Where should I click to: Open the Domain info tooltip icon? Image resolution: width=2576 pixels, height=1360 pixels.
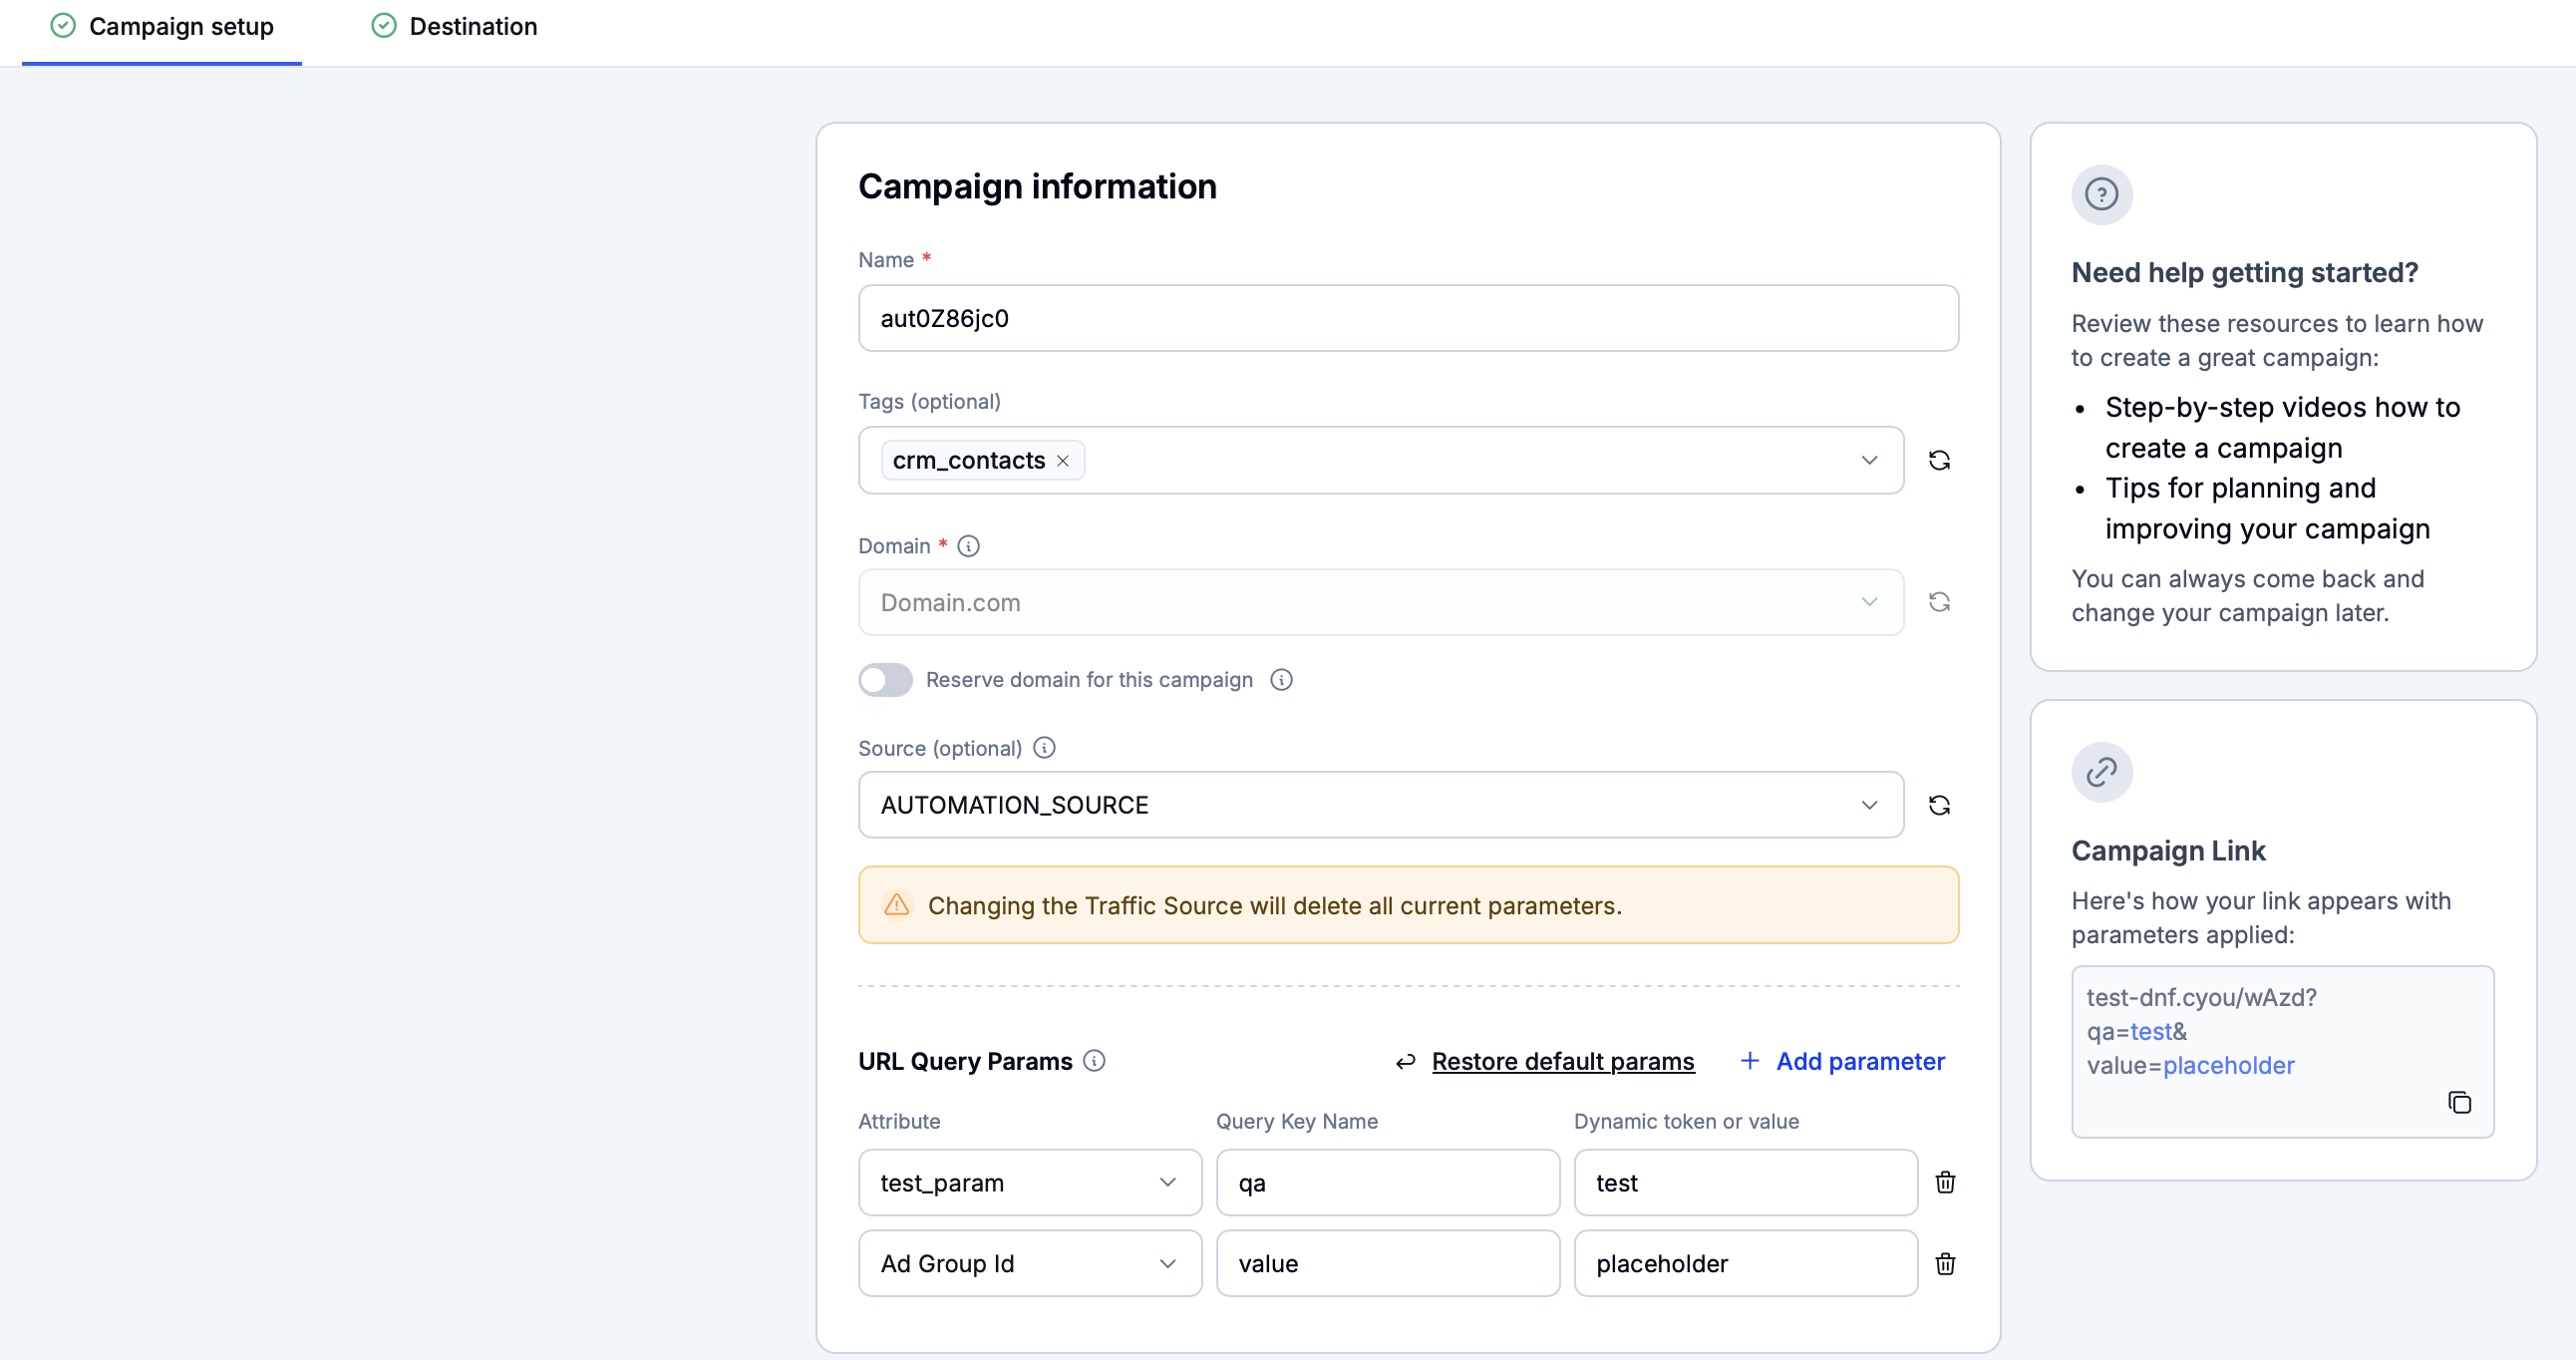point(968,546)
